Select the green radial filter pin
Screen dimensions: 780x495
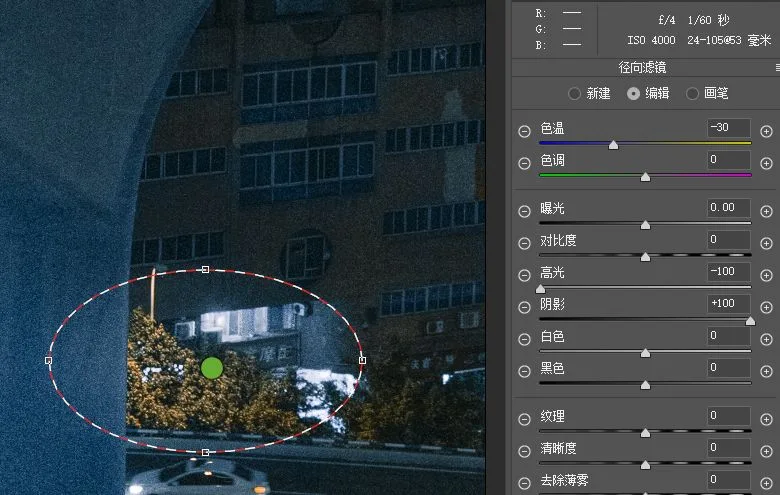click(212, 368)
